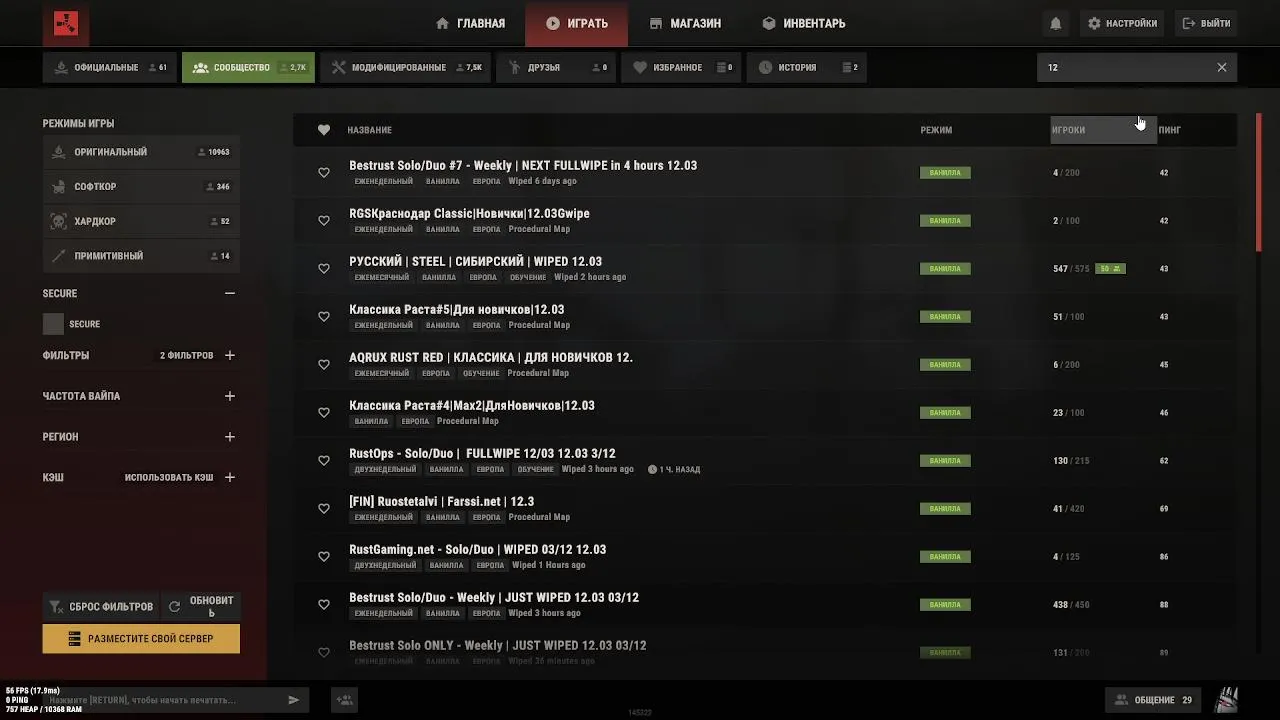The width and height of the screenshot is (1280, 720).
Task: Switch to ИСТОРИЯ servers tab
Action: [x=807, y=67]
